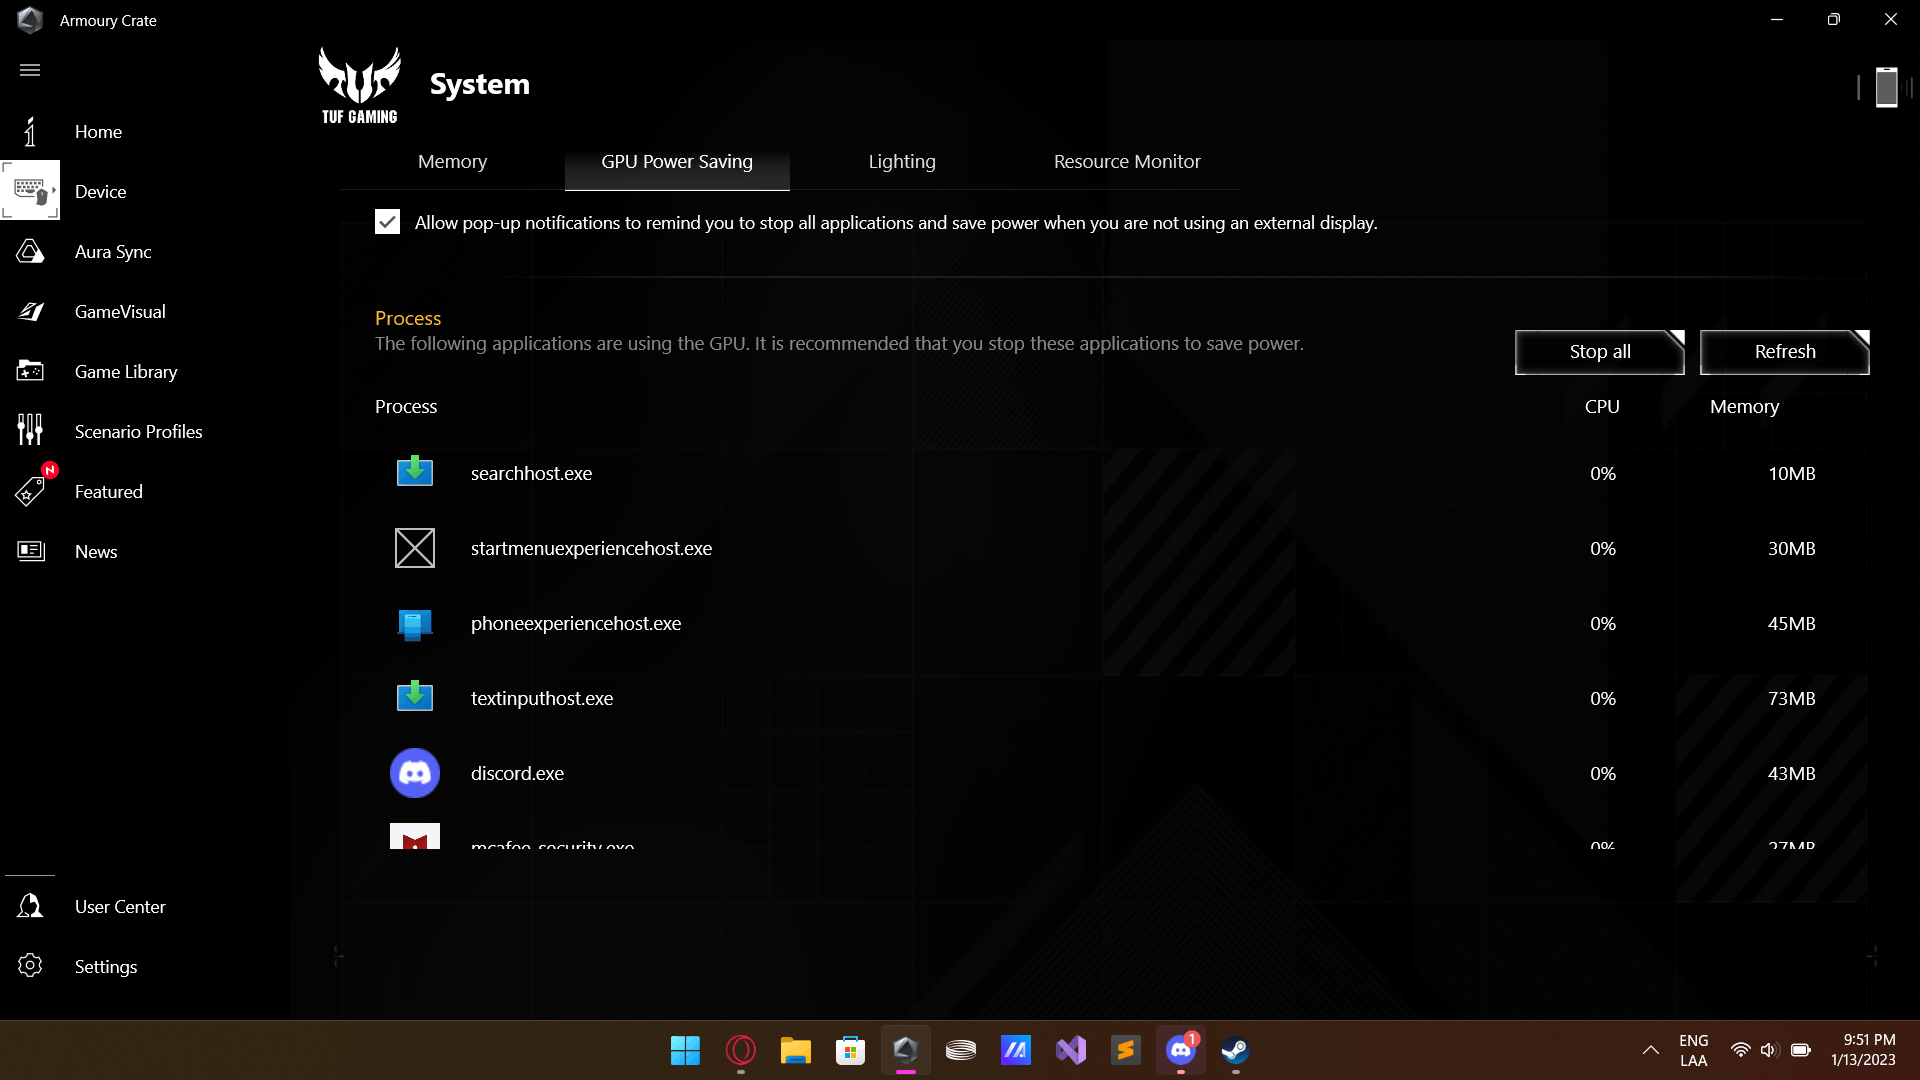The width and height of the screenshot is (1920, 1080).
Task: Select Scenario Profiles sliders icon
Action: [30, 430]
